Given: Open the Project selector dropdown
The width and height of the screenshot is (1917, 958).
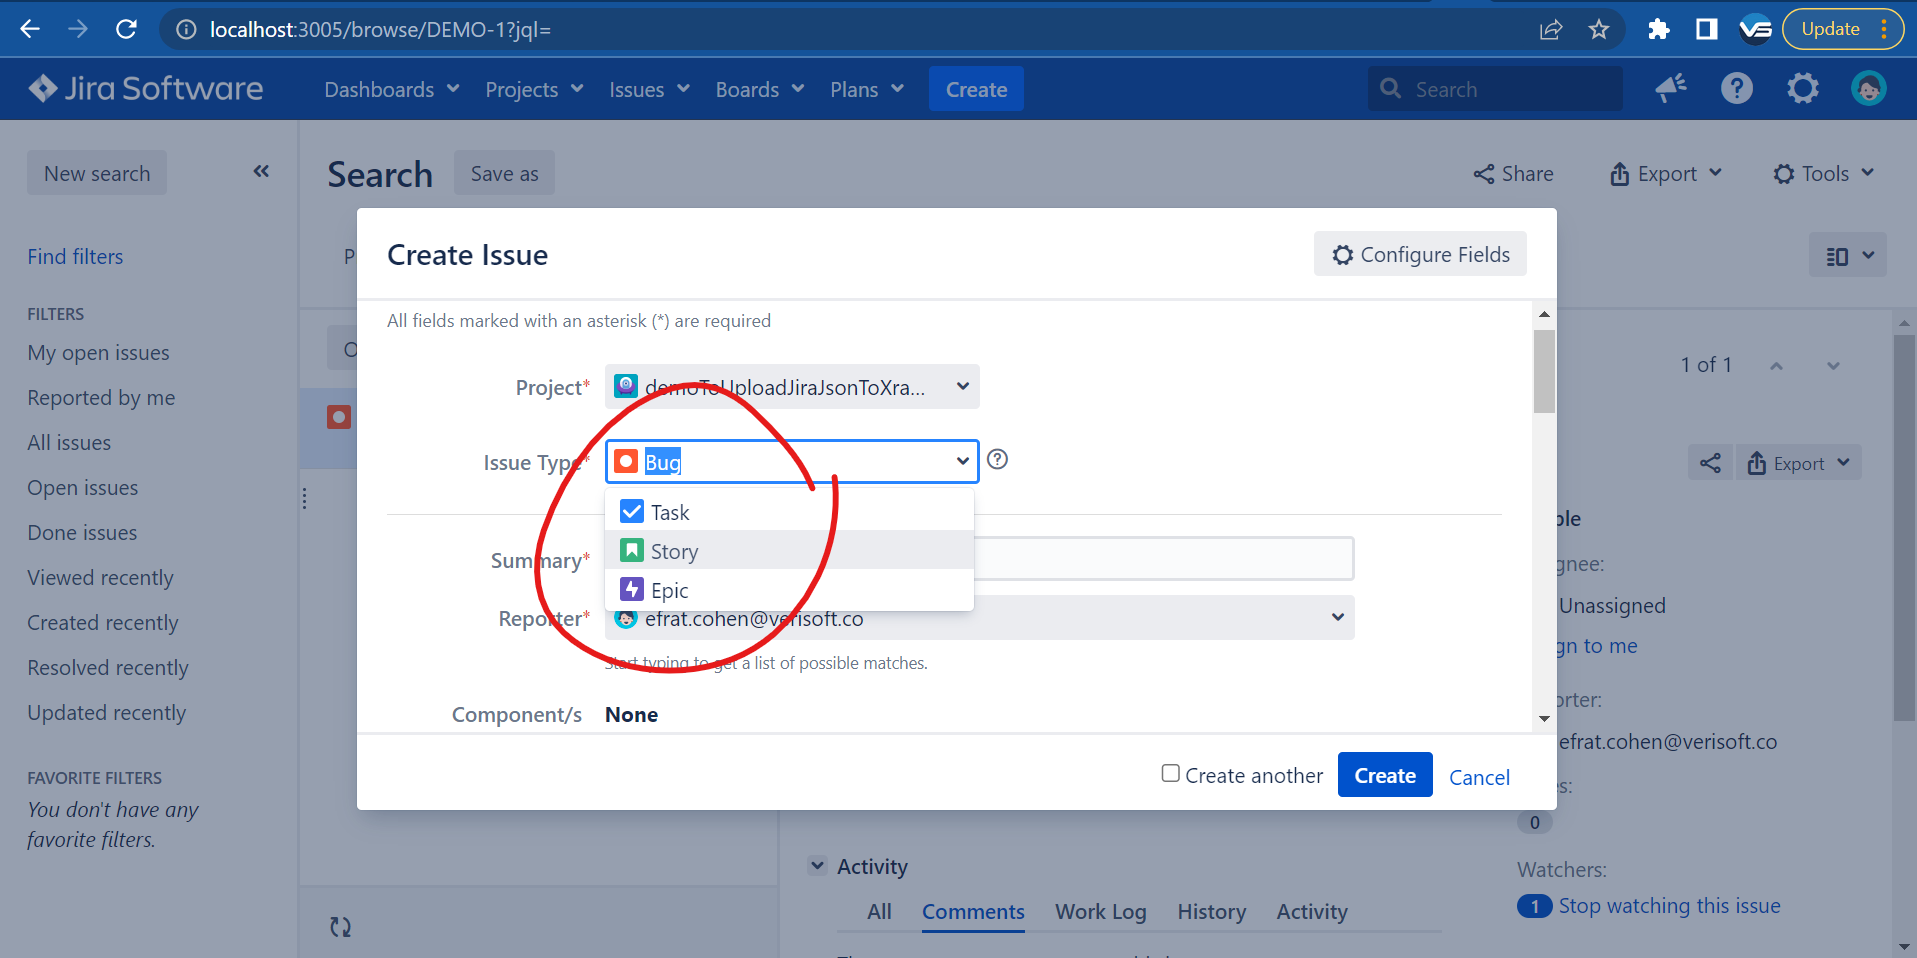Looking at the screenshot, I should 792,387.
